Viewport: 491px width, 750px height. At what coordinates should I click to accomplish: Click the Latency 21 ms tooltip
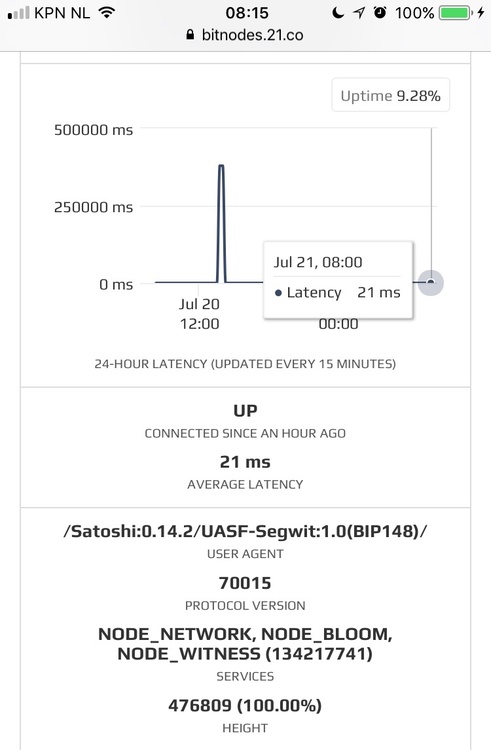pyautogui.click(x=338, y=280)
